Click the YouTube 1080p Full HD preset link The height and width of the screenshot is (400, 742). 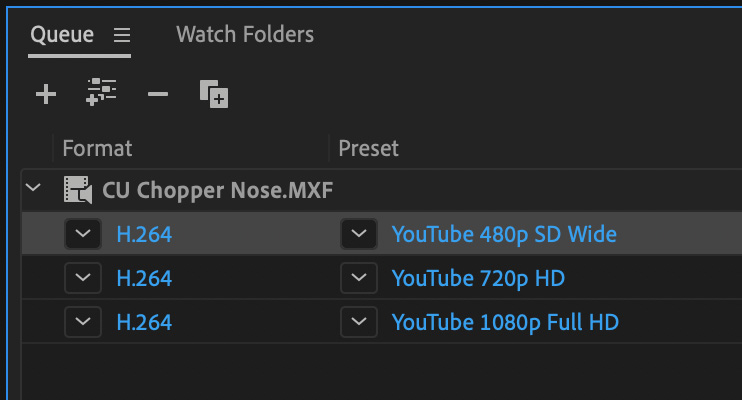505,322
